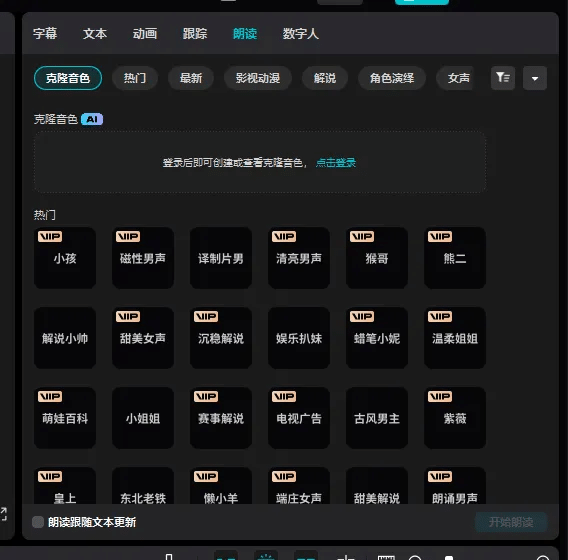
Task: Select the 电视广告 voice card
Action: [299, 418]
